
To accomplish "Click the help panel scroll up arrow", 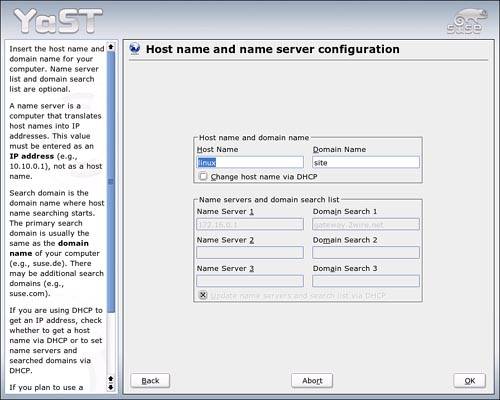I will click(x=111, y=47).
